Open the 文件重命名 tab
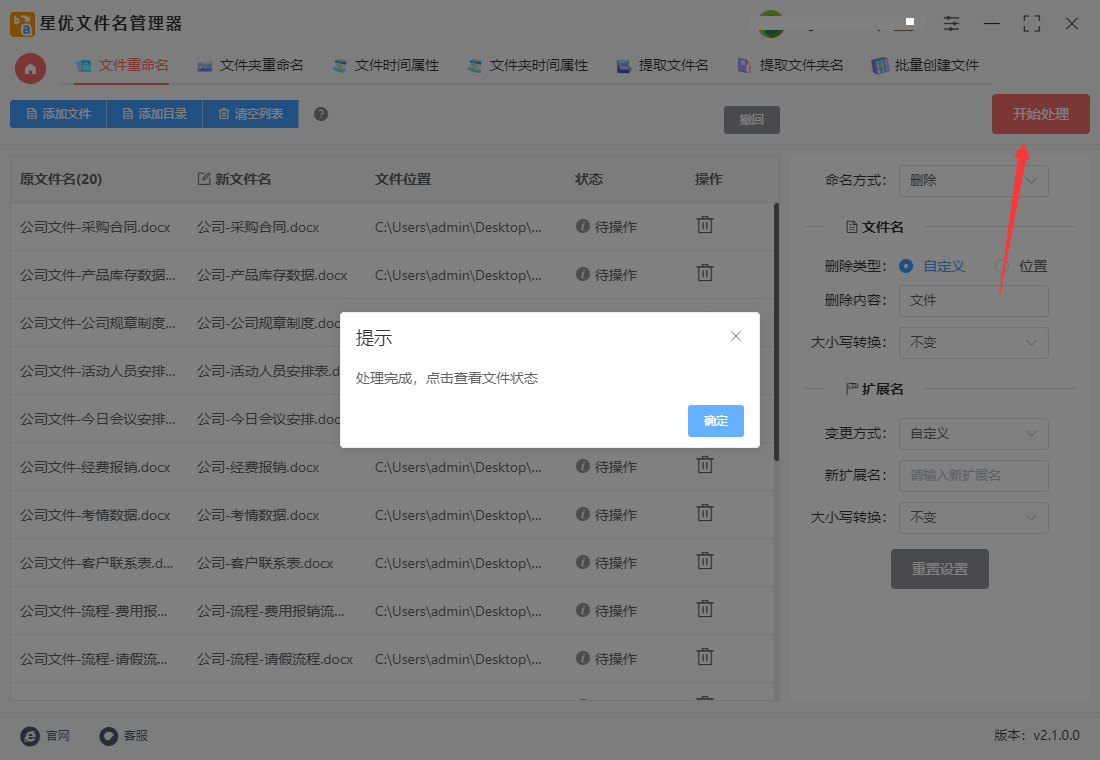 (123, 65)
